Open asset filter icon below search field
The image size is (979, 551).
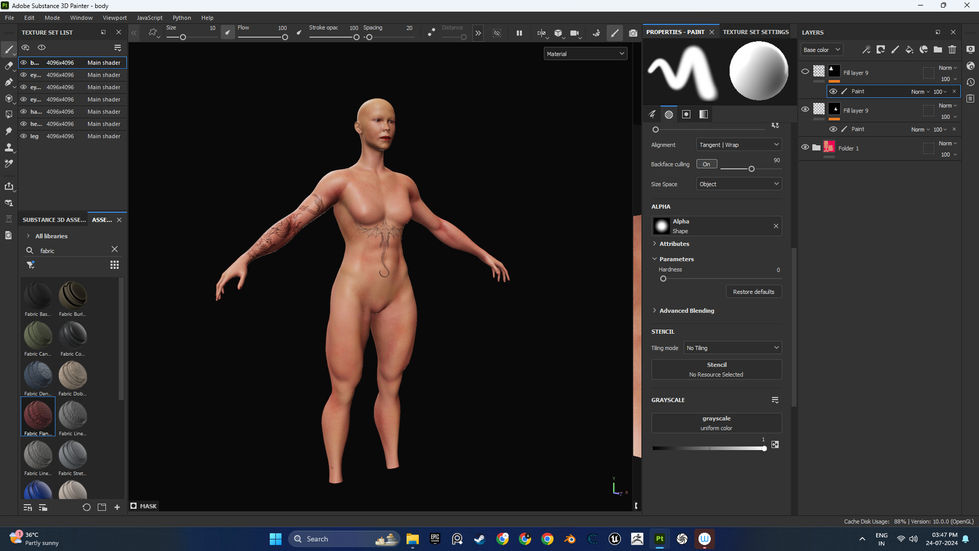(x=31, y=265)
